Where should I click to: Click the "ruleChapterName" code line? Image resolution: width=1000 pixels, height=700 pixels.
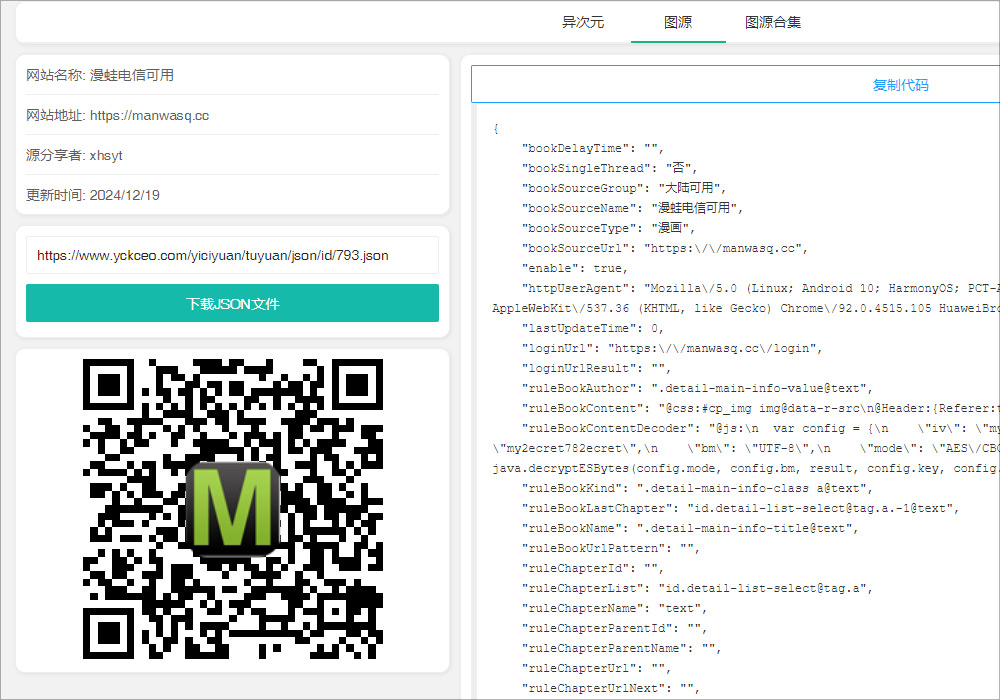(x=614, y=608)
